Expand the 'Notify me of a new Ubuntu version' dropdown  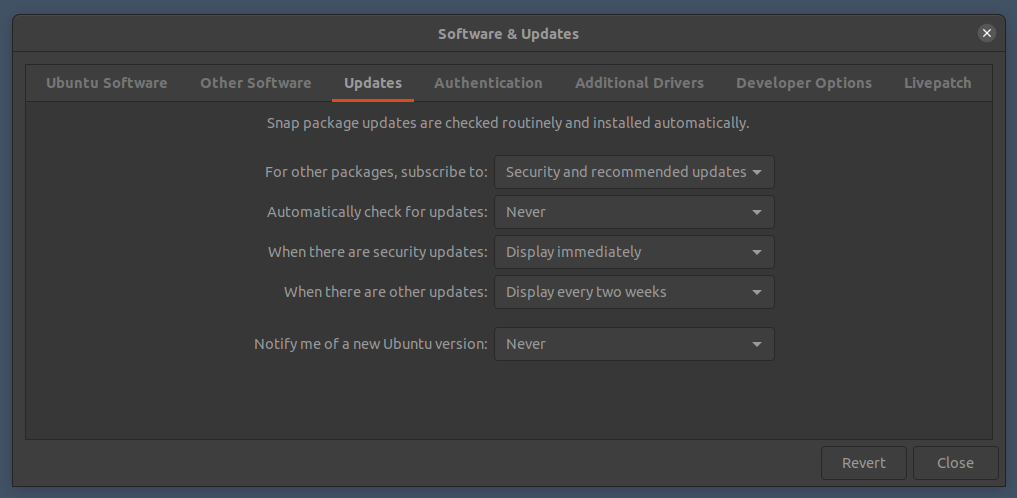(x=633, y=344)
